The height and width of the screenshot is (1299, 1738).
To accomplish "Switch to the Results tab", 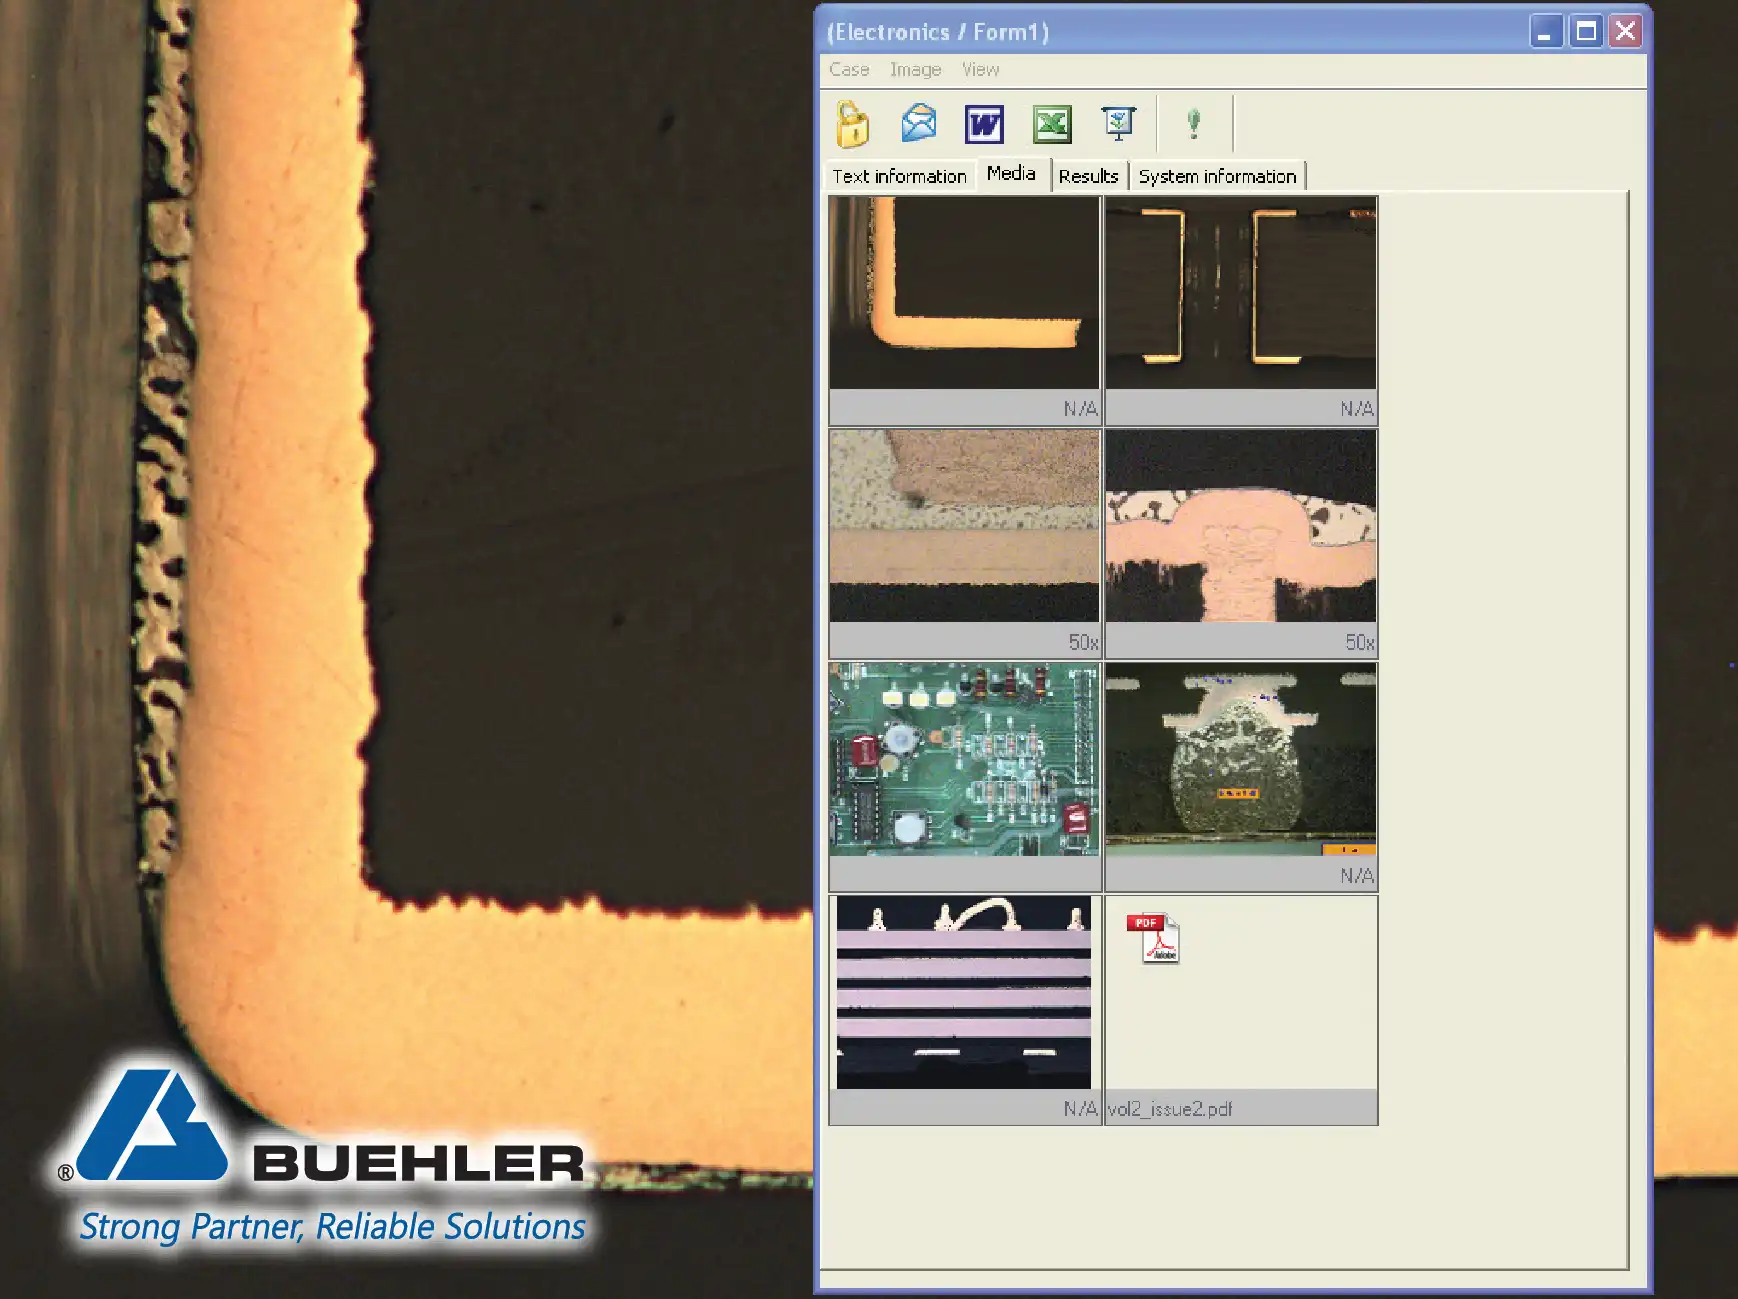I will tap(1088, 176).
